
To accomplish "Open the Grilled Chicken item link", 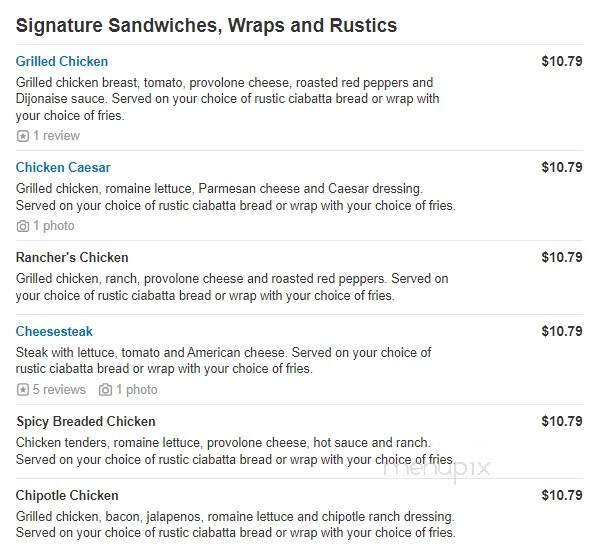I will (62, 62).
